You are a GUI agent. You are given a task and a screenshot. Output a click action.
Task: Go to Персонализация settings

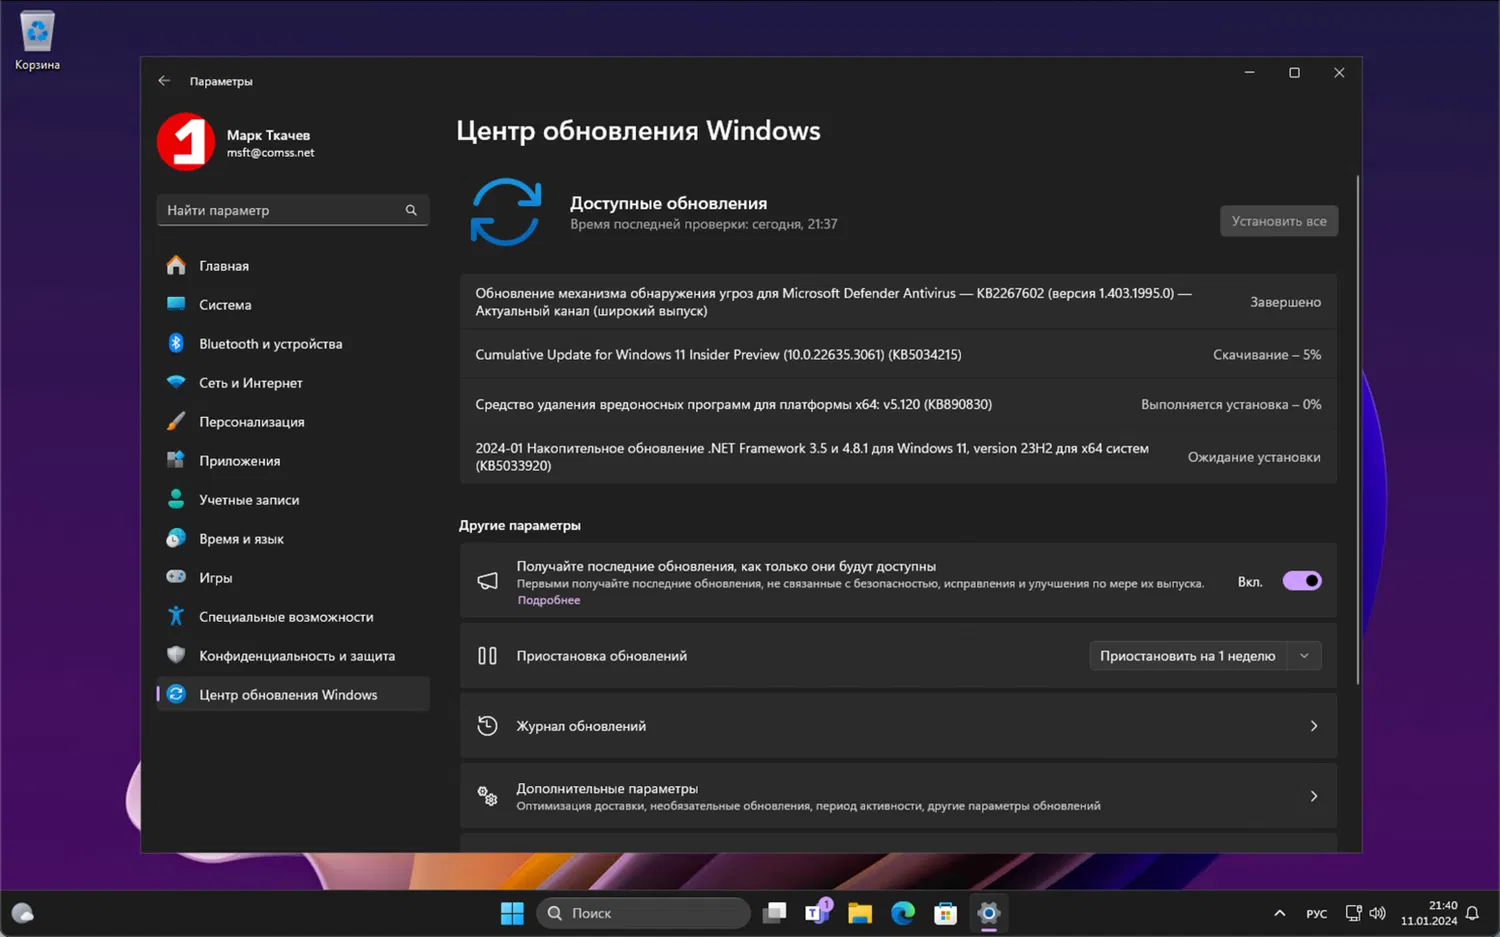pyautogui.click(x=251, y=422)
